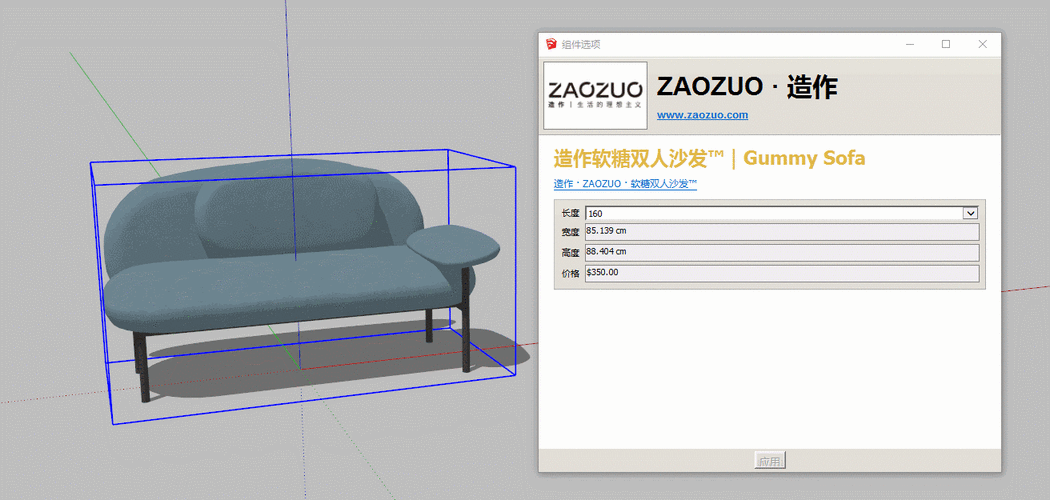Click the 价格 label
This screenshot has width=1050, height=500.
point(569,274)
